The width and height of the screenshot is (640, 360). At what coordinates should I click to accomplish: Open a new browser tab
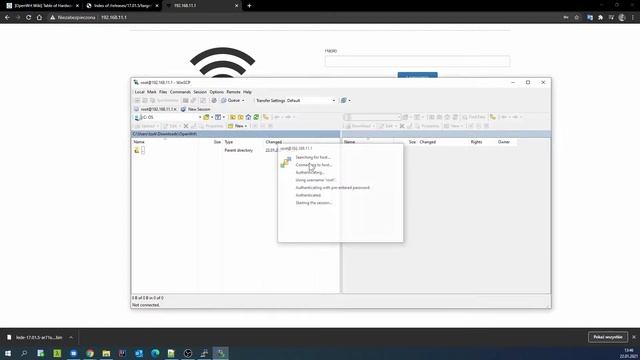point(249,6)
